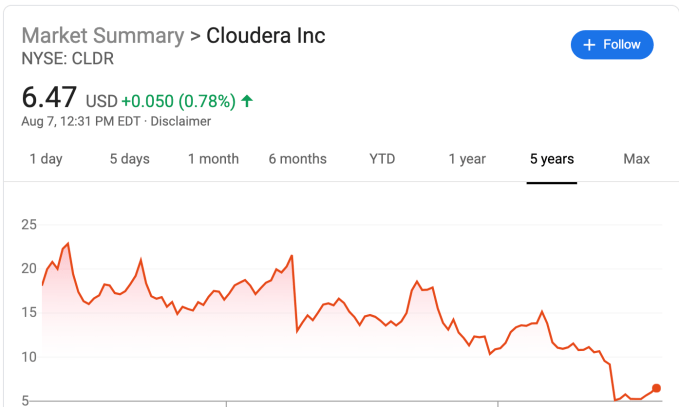679x407 pixels.
Task: Click the 15 label on y-axis
Action: click(x=29, y=312)
